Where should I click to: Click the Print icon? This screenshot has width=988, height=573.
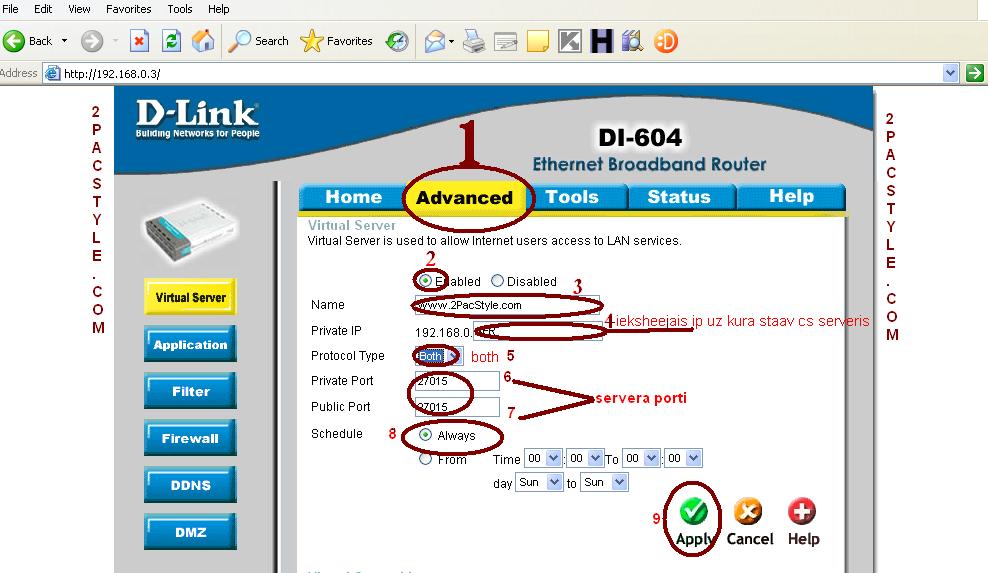(474, 41)
